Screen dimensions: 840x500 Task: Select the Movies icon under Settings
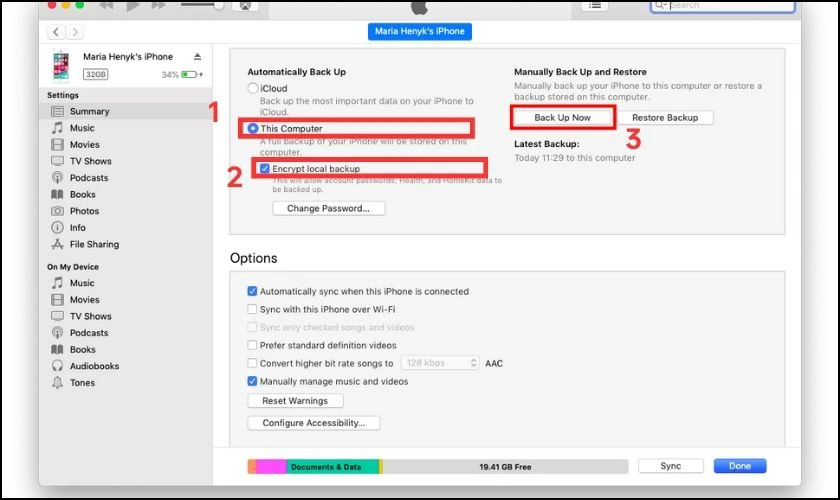tap(57, 145)
